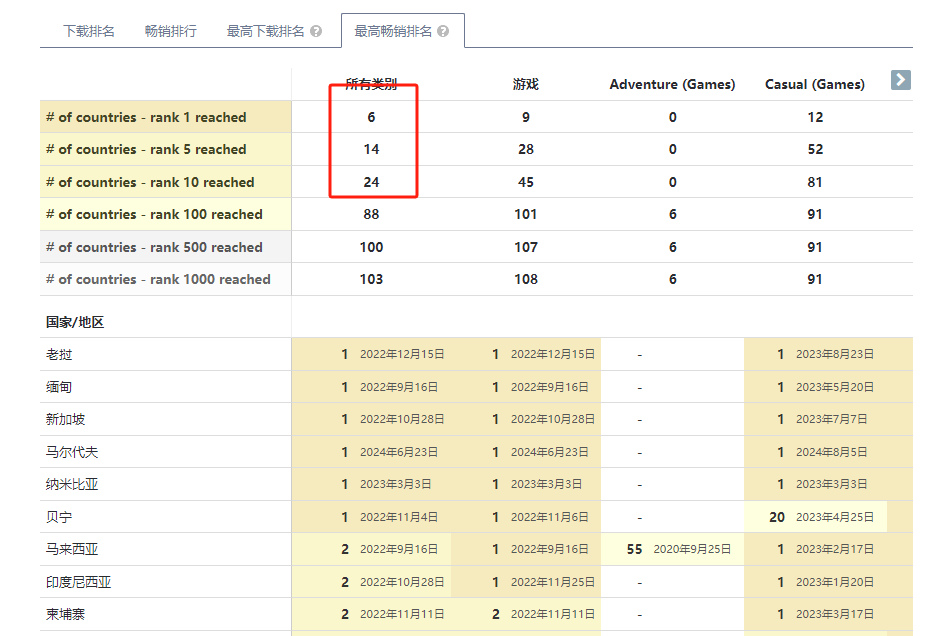Click the 印度尼西亚 country name
Image resolution: width=948 pixels, height=636 pixels.
79,582
